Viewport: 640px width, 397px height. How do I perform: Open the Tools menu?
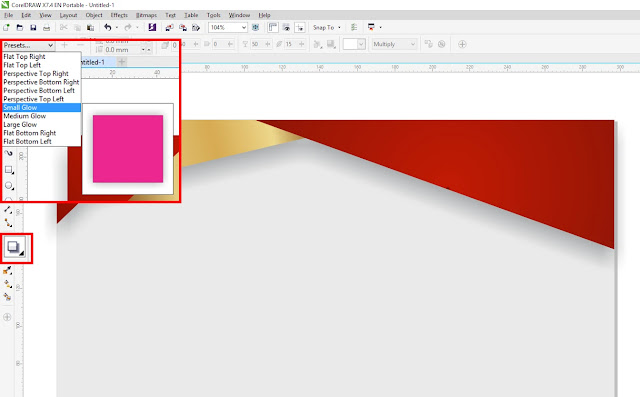[x=213, y=15]
